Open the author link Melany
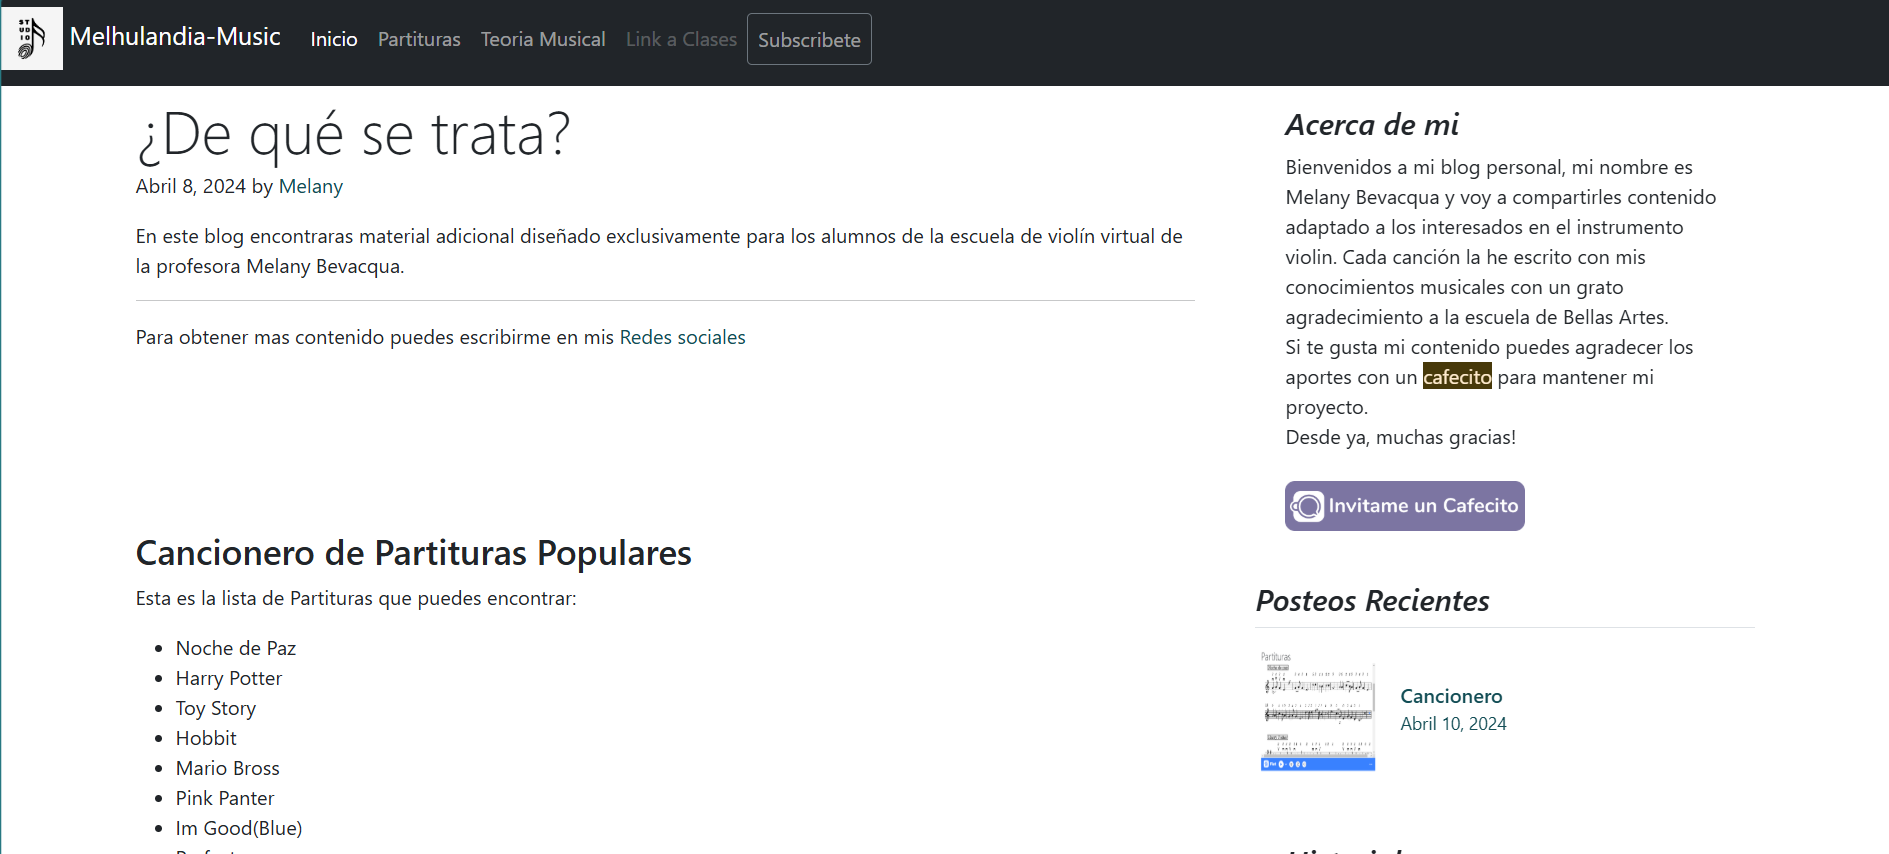This screenshot has height=854, width=1889. 311,186
